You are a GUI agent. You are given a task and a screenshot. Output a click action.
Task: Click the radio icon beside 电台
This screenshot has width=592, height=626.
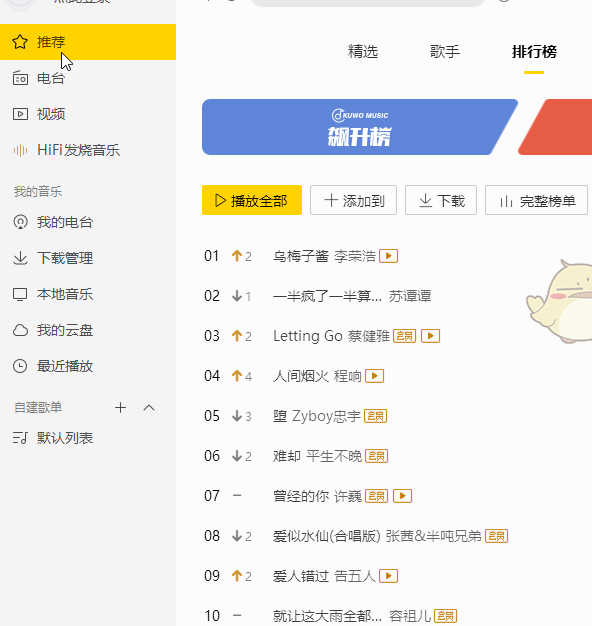pyautogui.click(x=20, y=78)
